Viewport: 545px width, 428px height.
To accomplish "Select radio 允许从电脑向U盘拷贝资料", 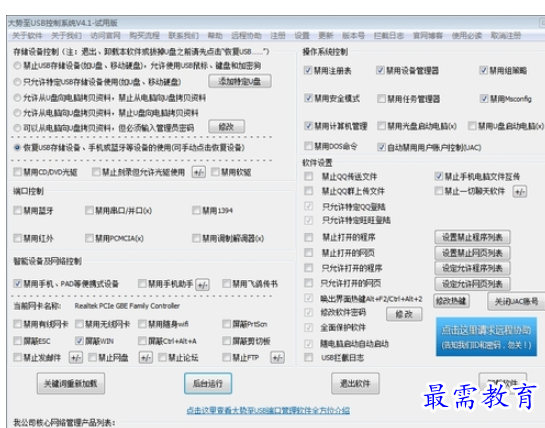I will pos(17,113).
